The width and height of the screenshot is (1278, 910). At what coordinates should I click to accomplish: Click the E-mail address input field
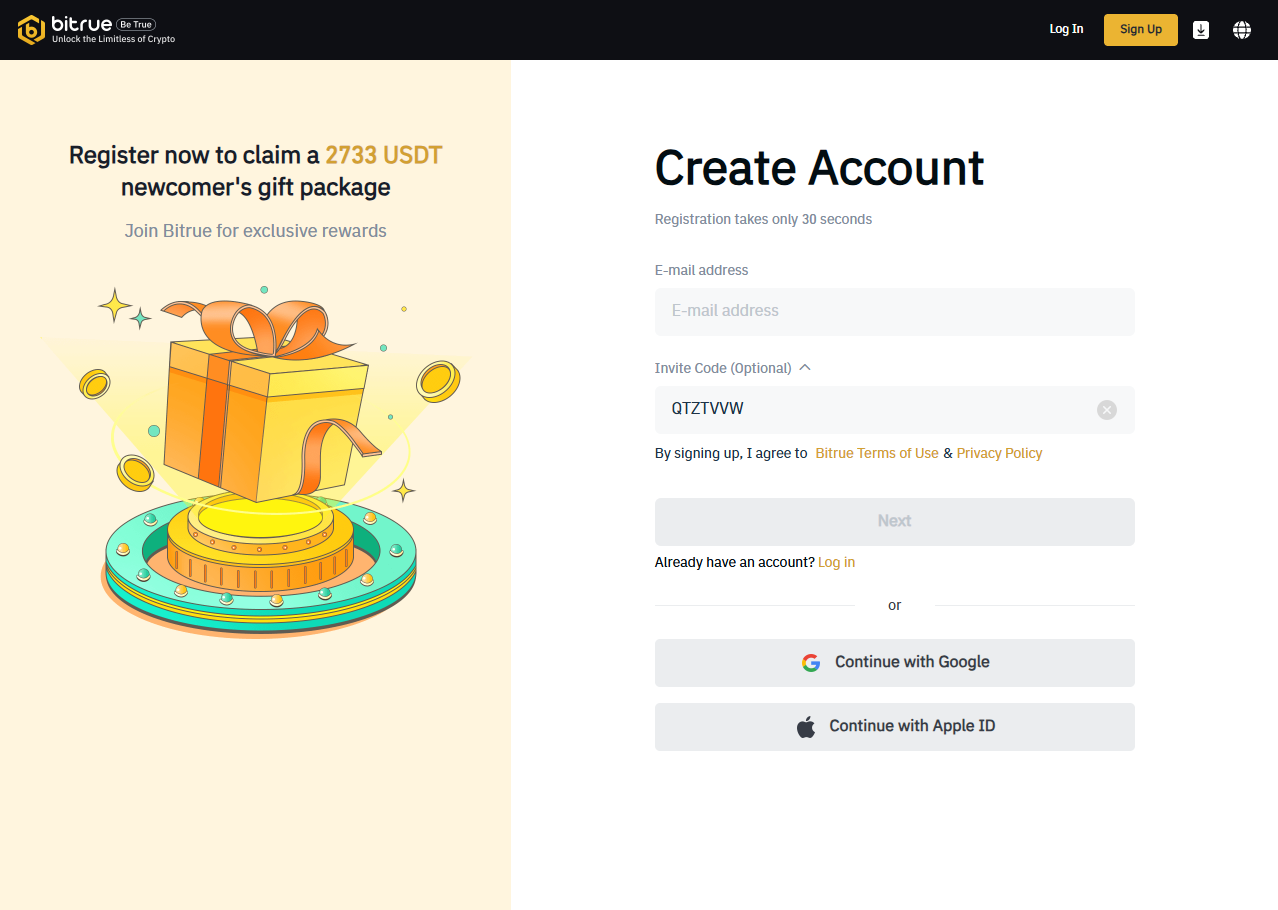894,311
